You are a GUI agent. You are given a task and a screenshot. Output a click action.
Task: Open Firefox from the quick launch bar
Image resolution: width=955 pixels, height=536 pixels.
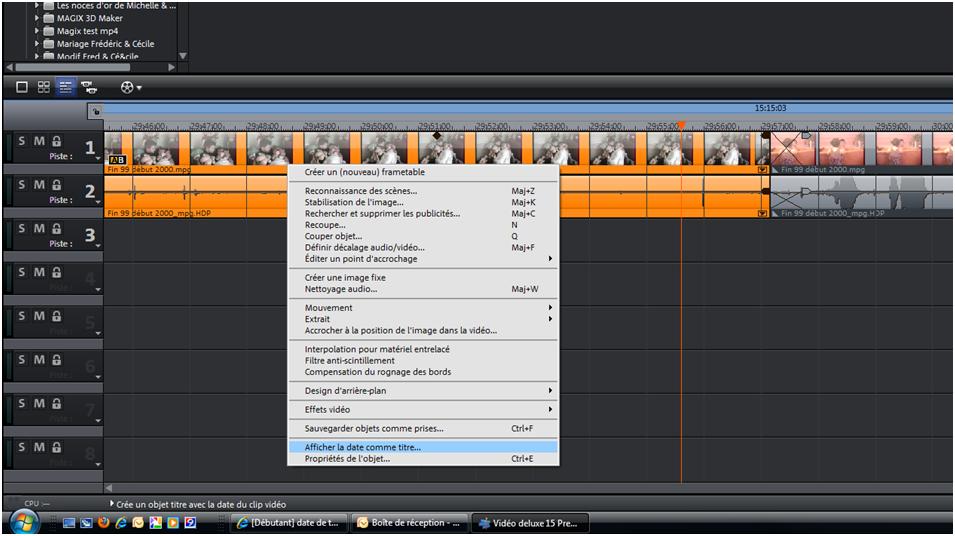tap(103, 522)
